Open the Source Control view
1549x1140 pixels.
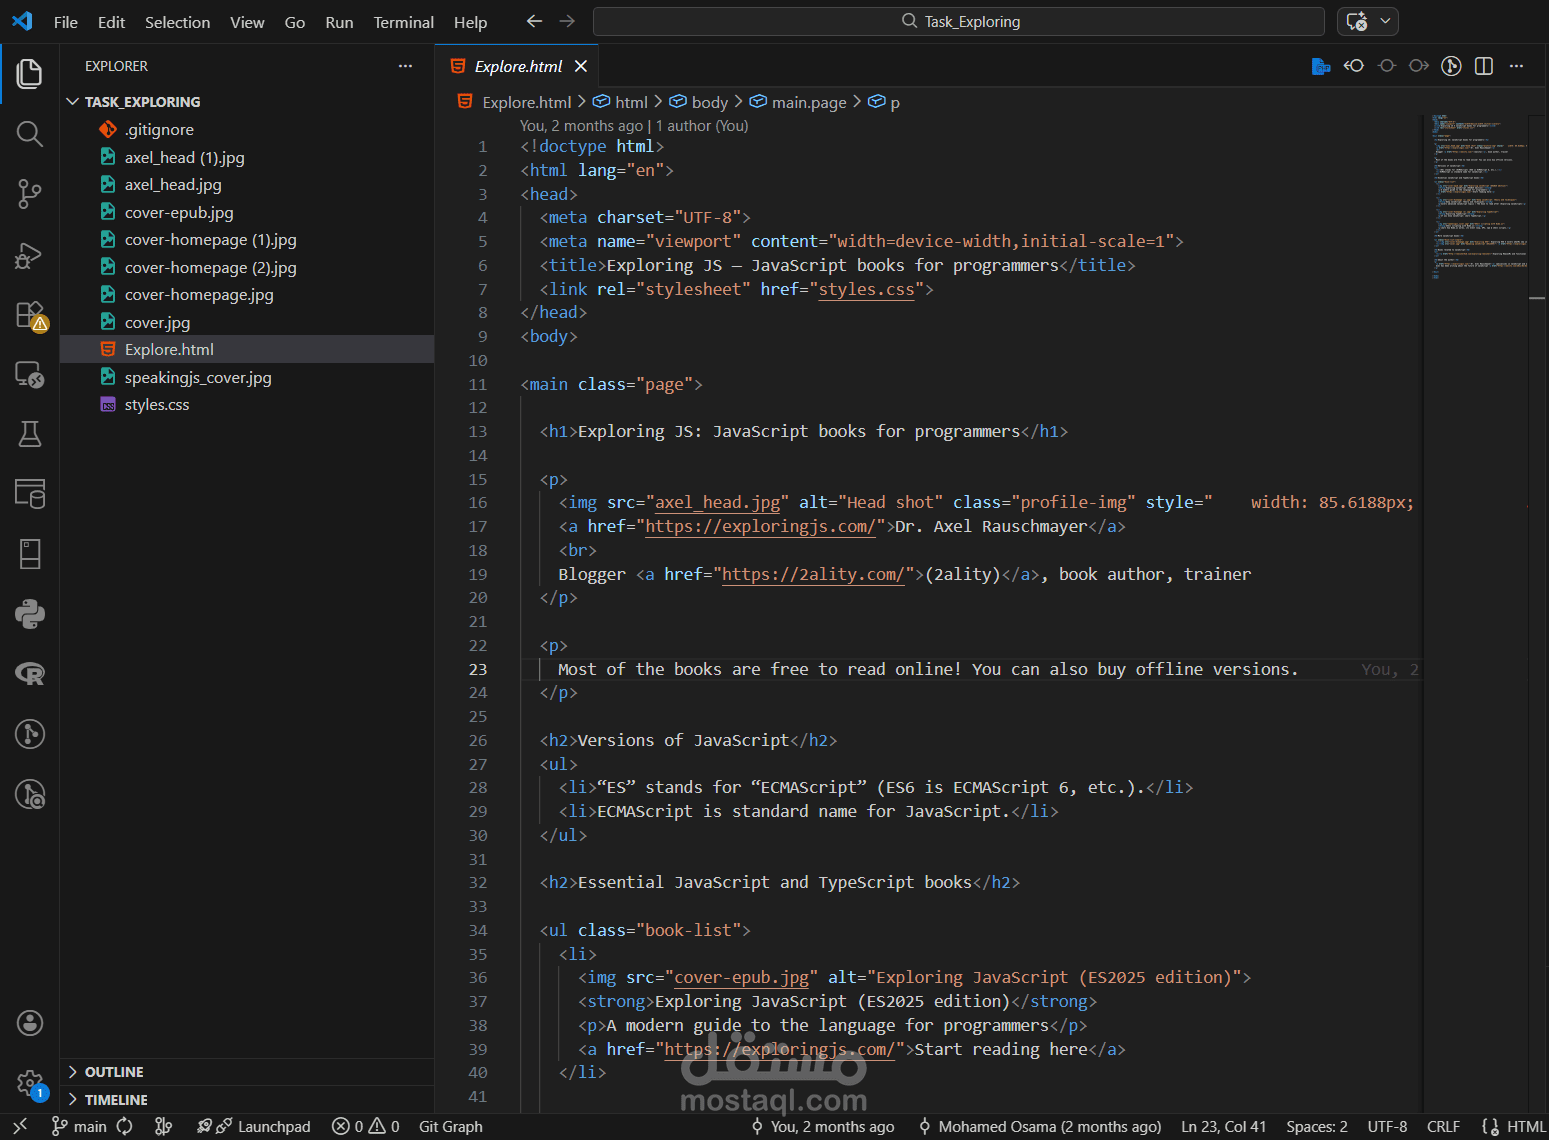[x=30, y=194]
